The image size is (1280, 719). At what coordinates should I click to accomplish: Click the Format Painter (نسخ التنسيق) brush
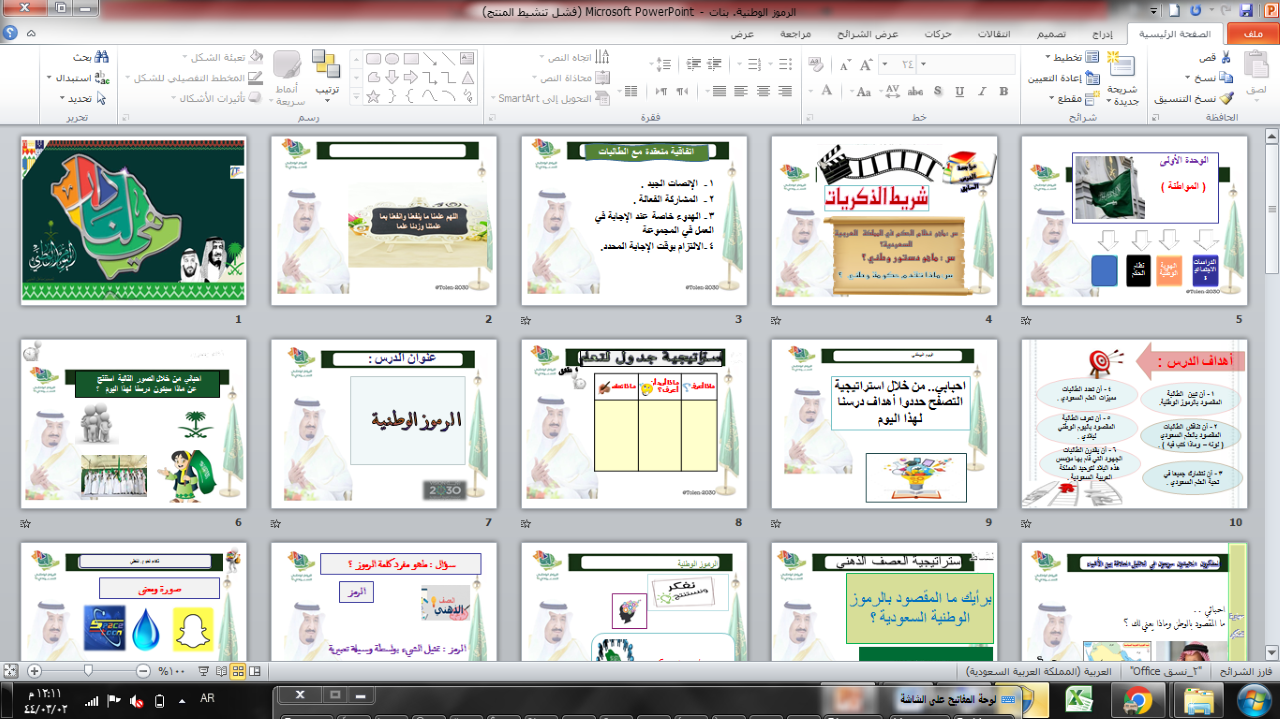(x=1226, y=98)
